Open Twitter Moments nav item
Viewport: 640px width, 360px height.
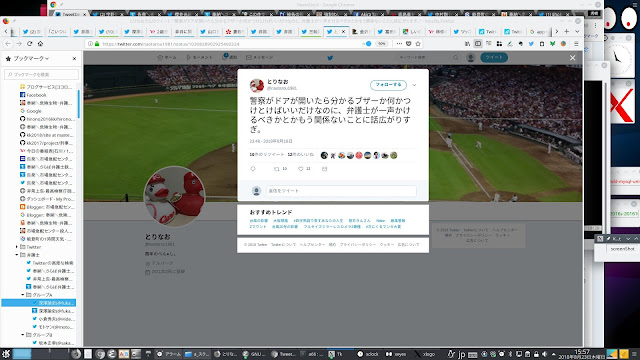[x=199, y=58]
